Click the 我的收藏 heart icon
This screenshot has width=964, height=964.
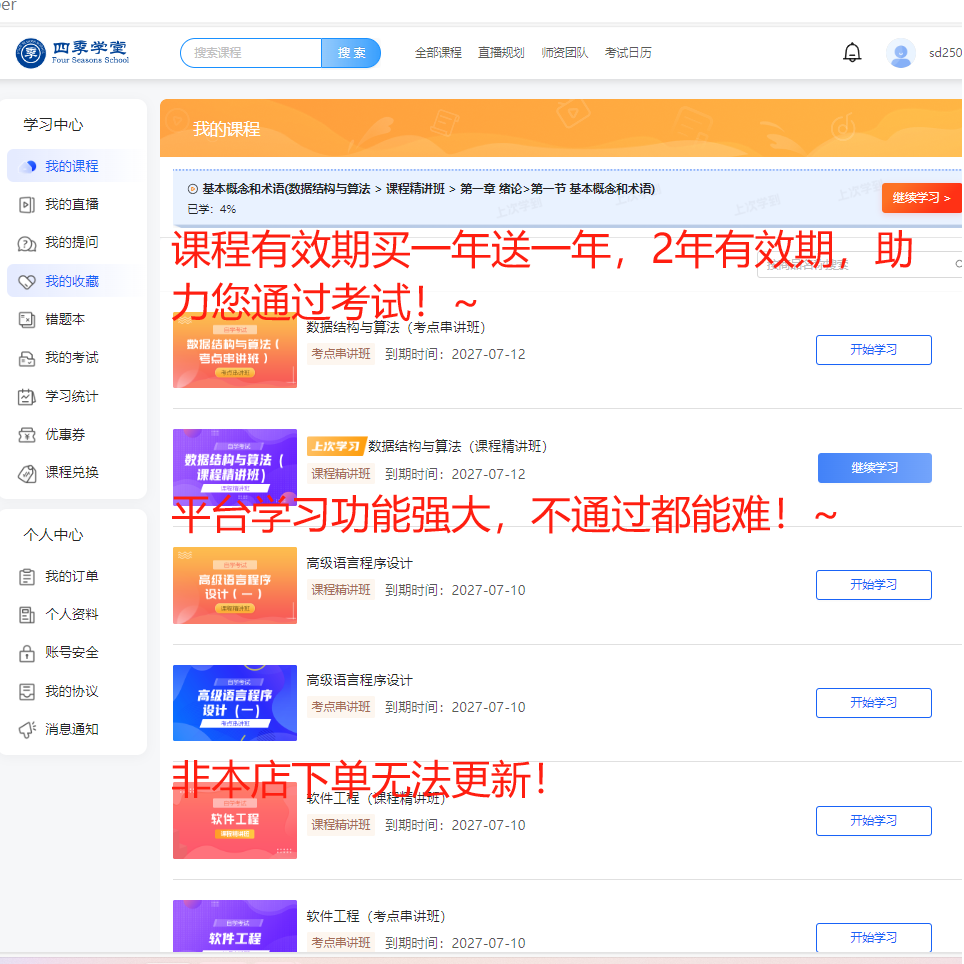27,282
